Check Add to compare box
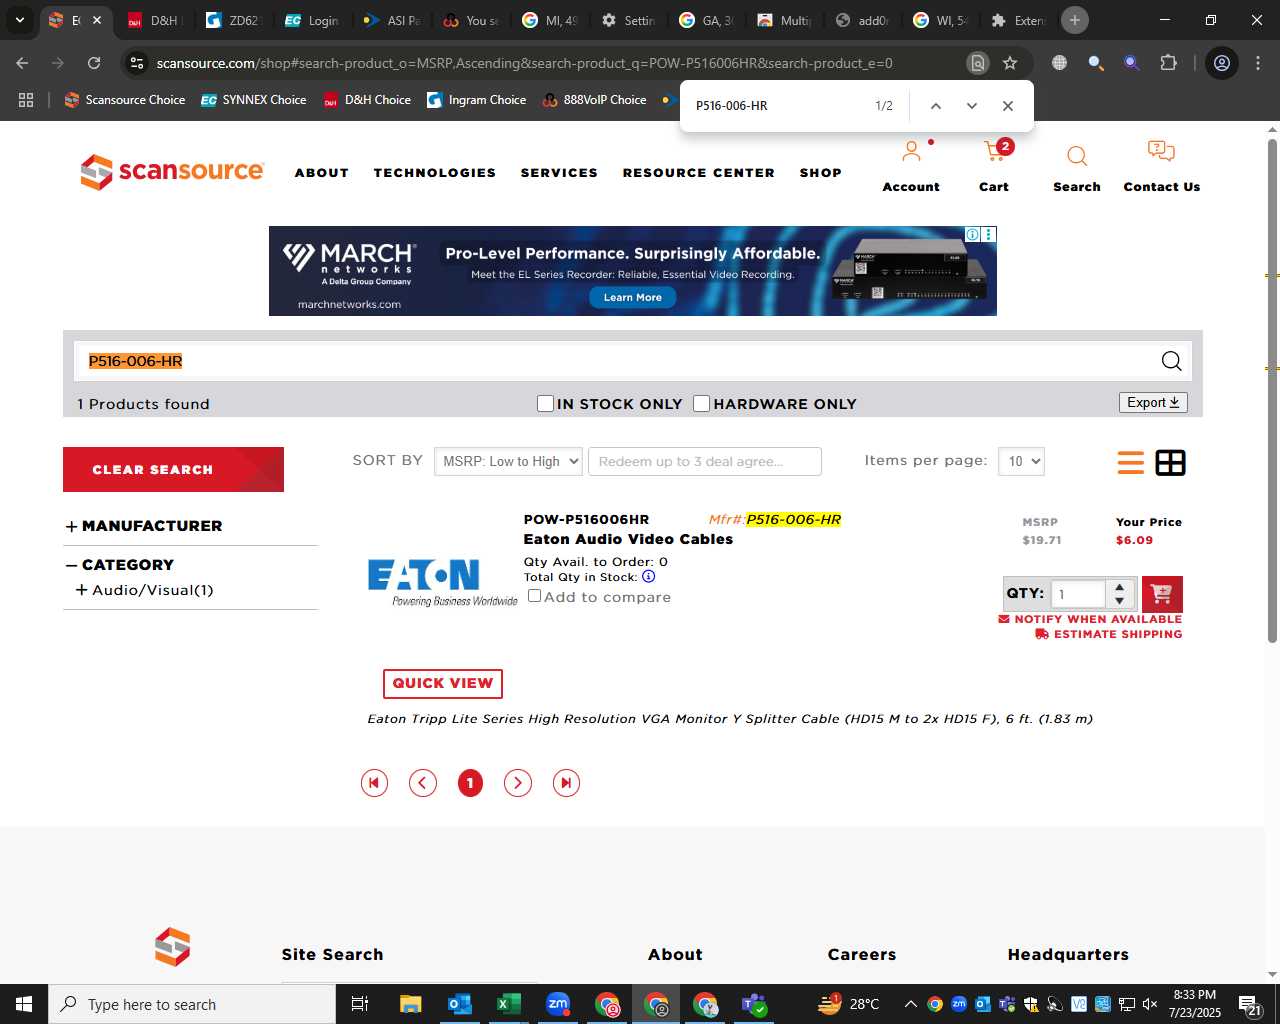 (535, 596)
